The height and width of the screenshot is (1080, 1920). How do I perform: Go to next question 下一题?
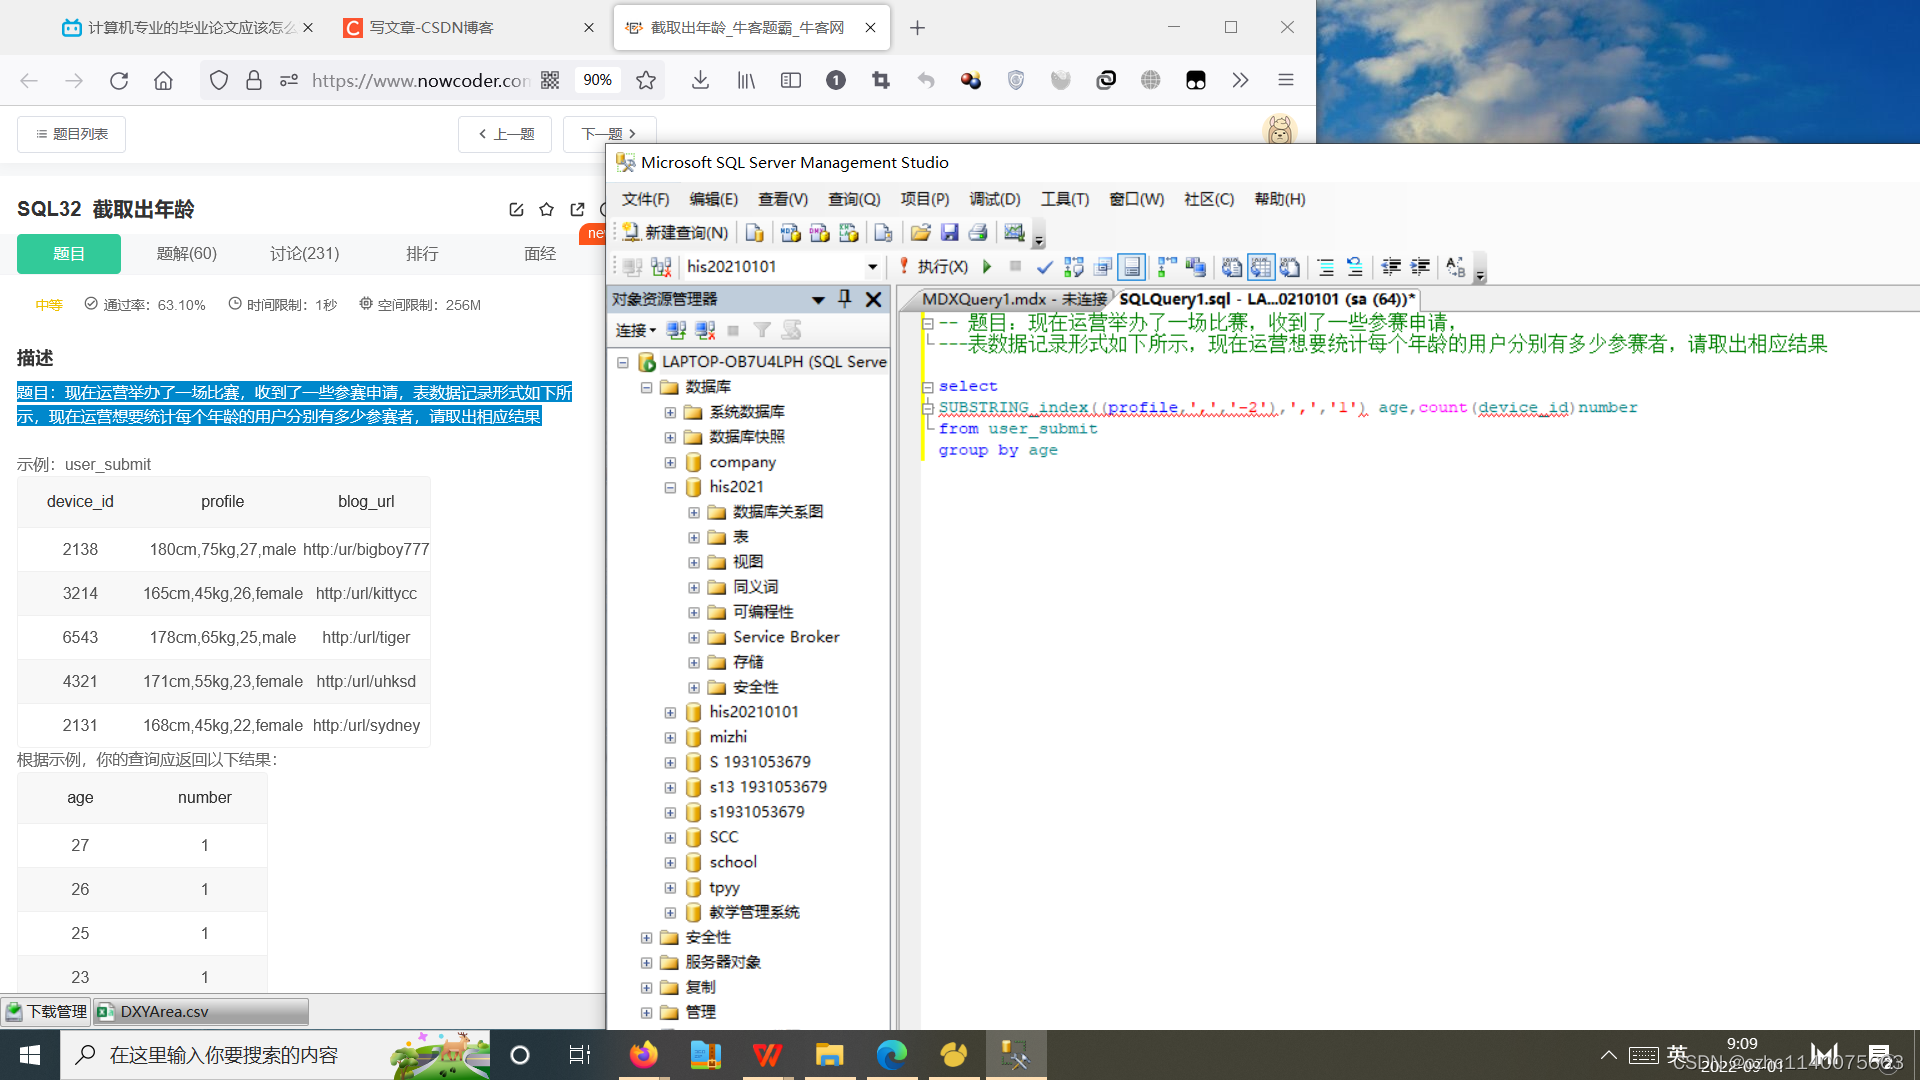609,134
